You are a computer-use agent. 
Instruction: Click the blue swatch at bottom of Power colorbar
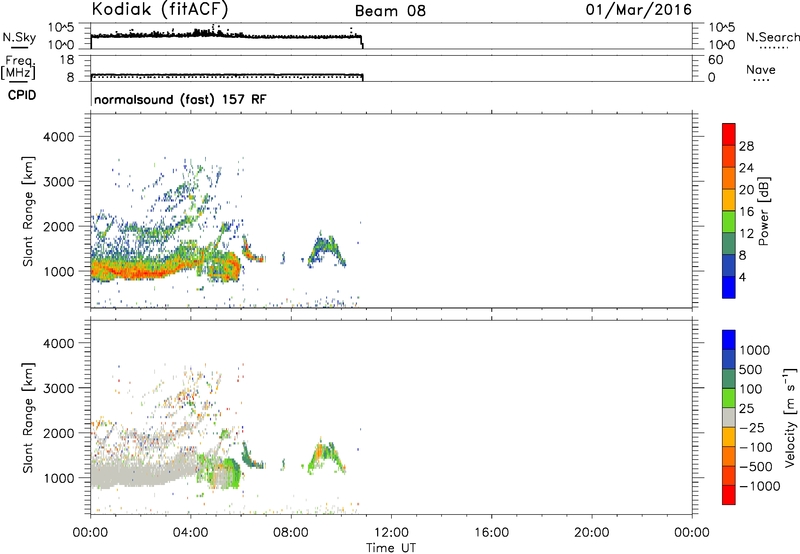729,287
